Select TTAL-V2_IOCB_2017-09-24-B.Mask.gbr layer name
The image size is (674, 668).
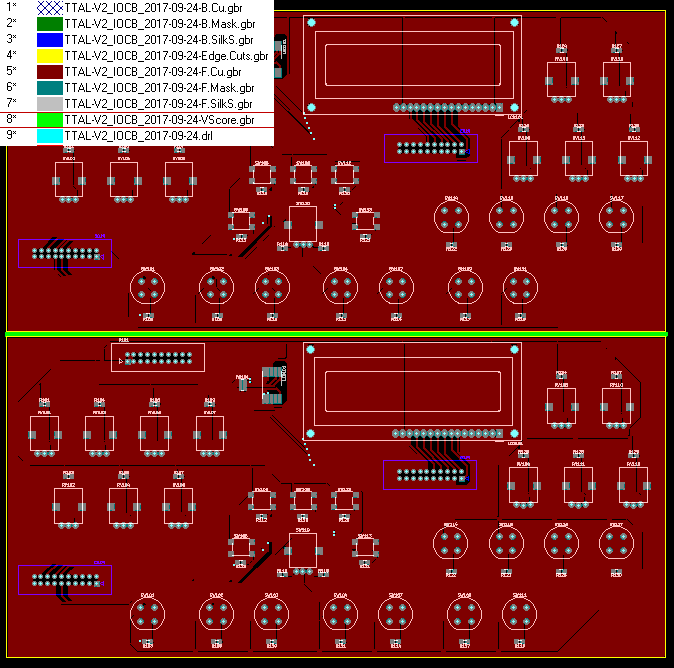(160, 24)
